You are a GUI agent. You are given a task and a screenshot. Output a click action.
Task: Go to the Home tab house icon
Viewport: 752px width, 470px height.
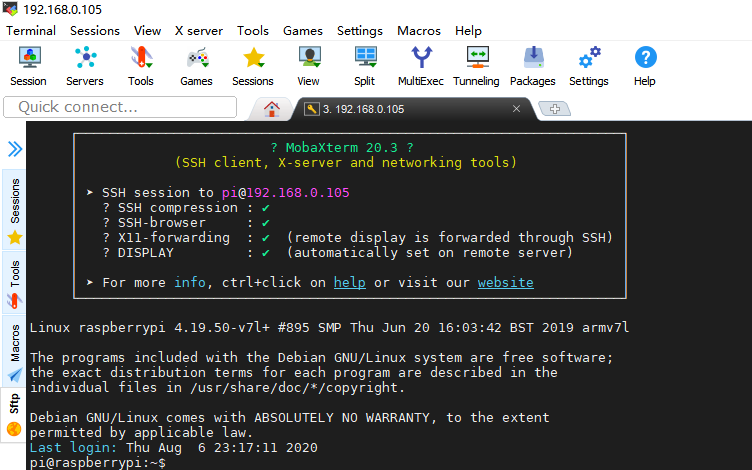tap(271, 109)
